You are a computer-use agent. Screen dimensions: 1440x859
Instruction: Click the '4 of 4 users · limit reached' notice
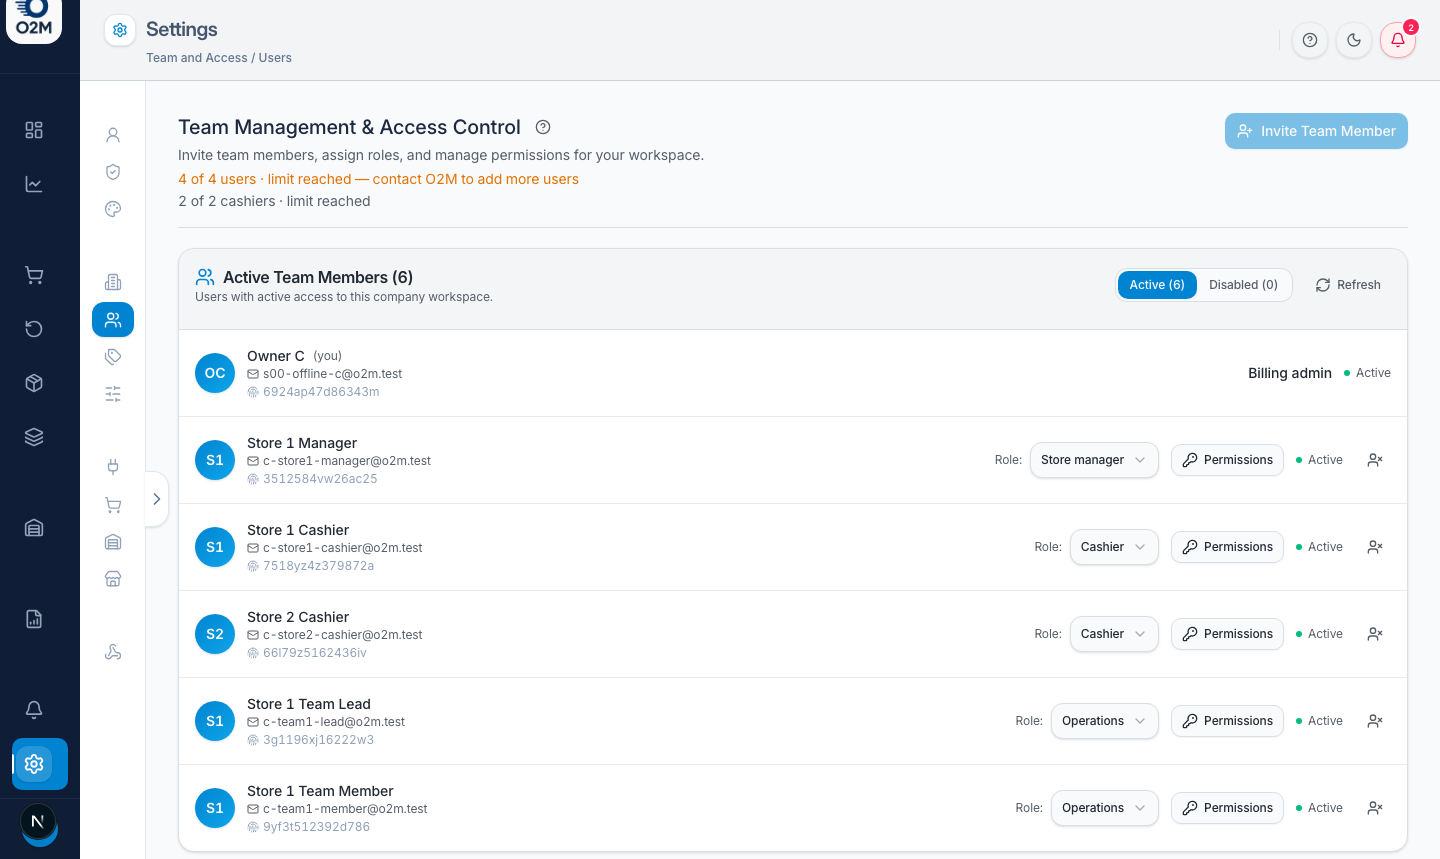tap(379, 179)
